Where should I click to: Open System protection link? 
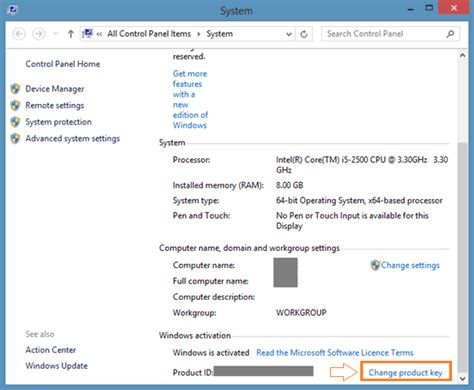coord(58,122)
